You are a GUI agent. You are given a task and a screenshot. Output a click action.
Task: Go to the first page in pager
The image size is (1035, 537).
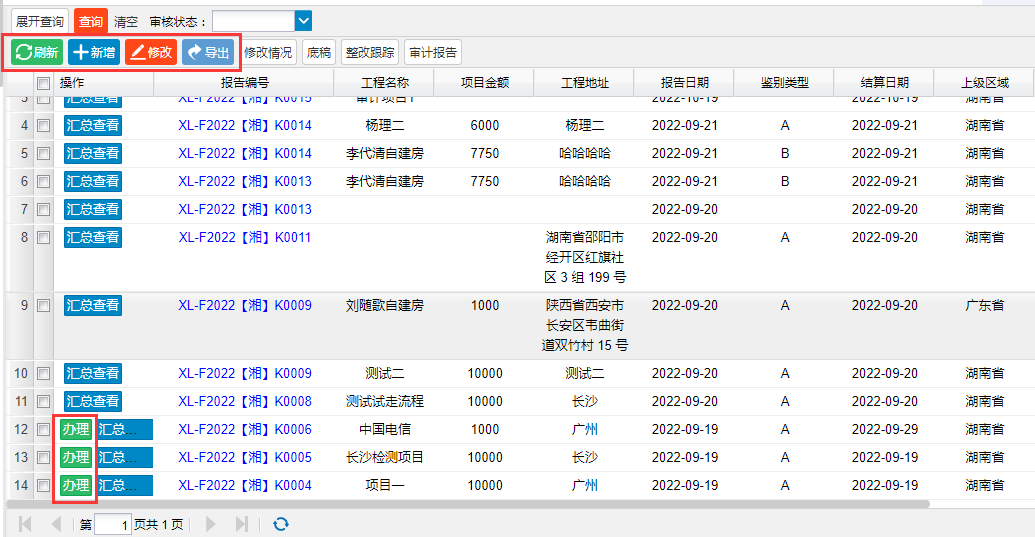(25, 524)
